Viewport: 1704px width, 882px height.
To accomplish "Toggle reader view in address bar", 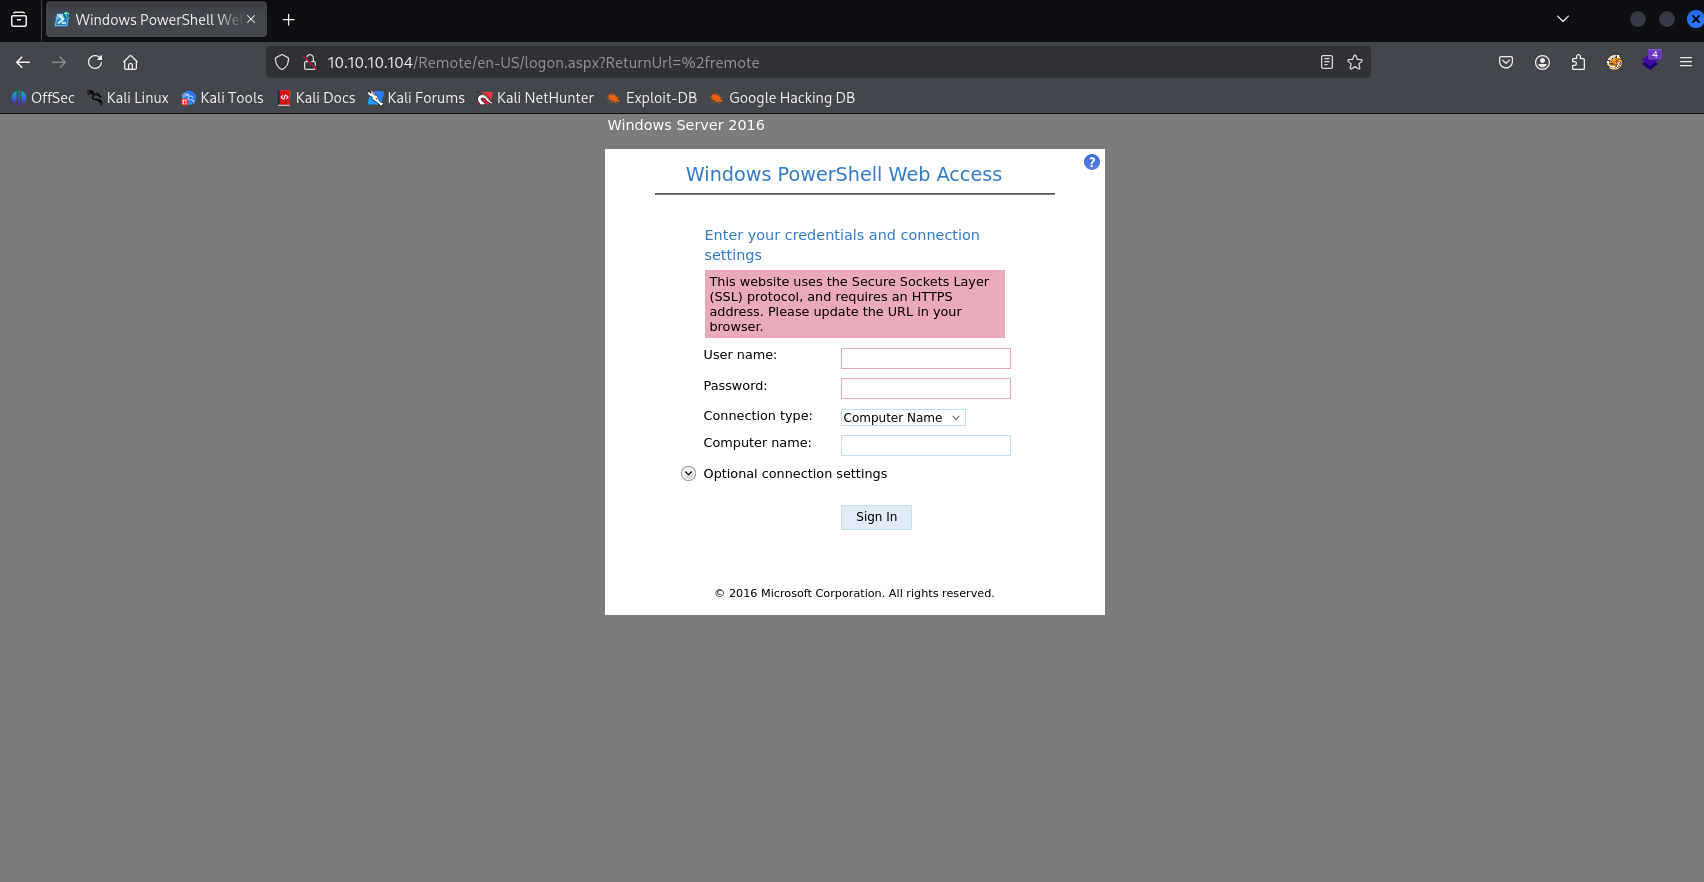I will (x=1327, y=62).
